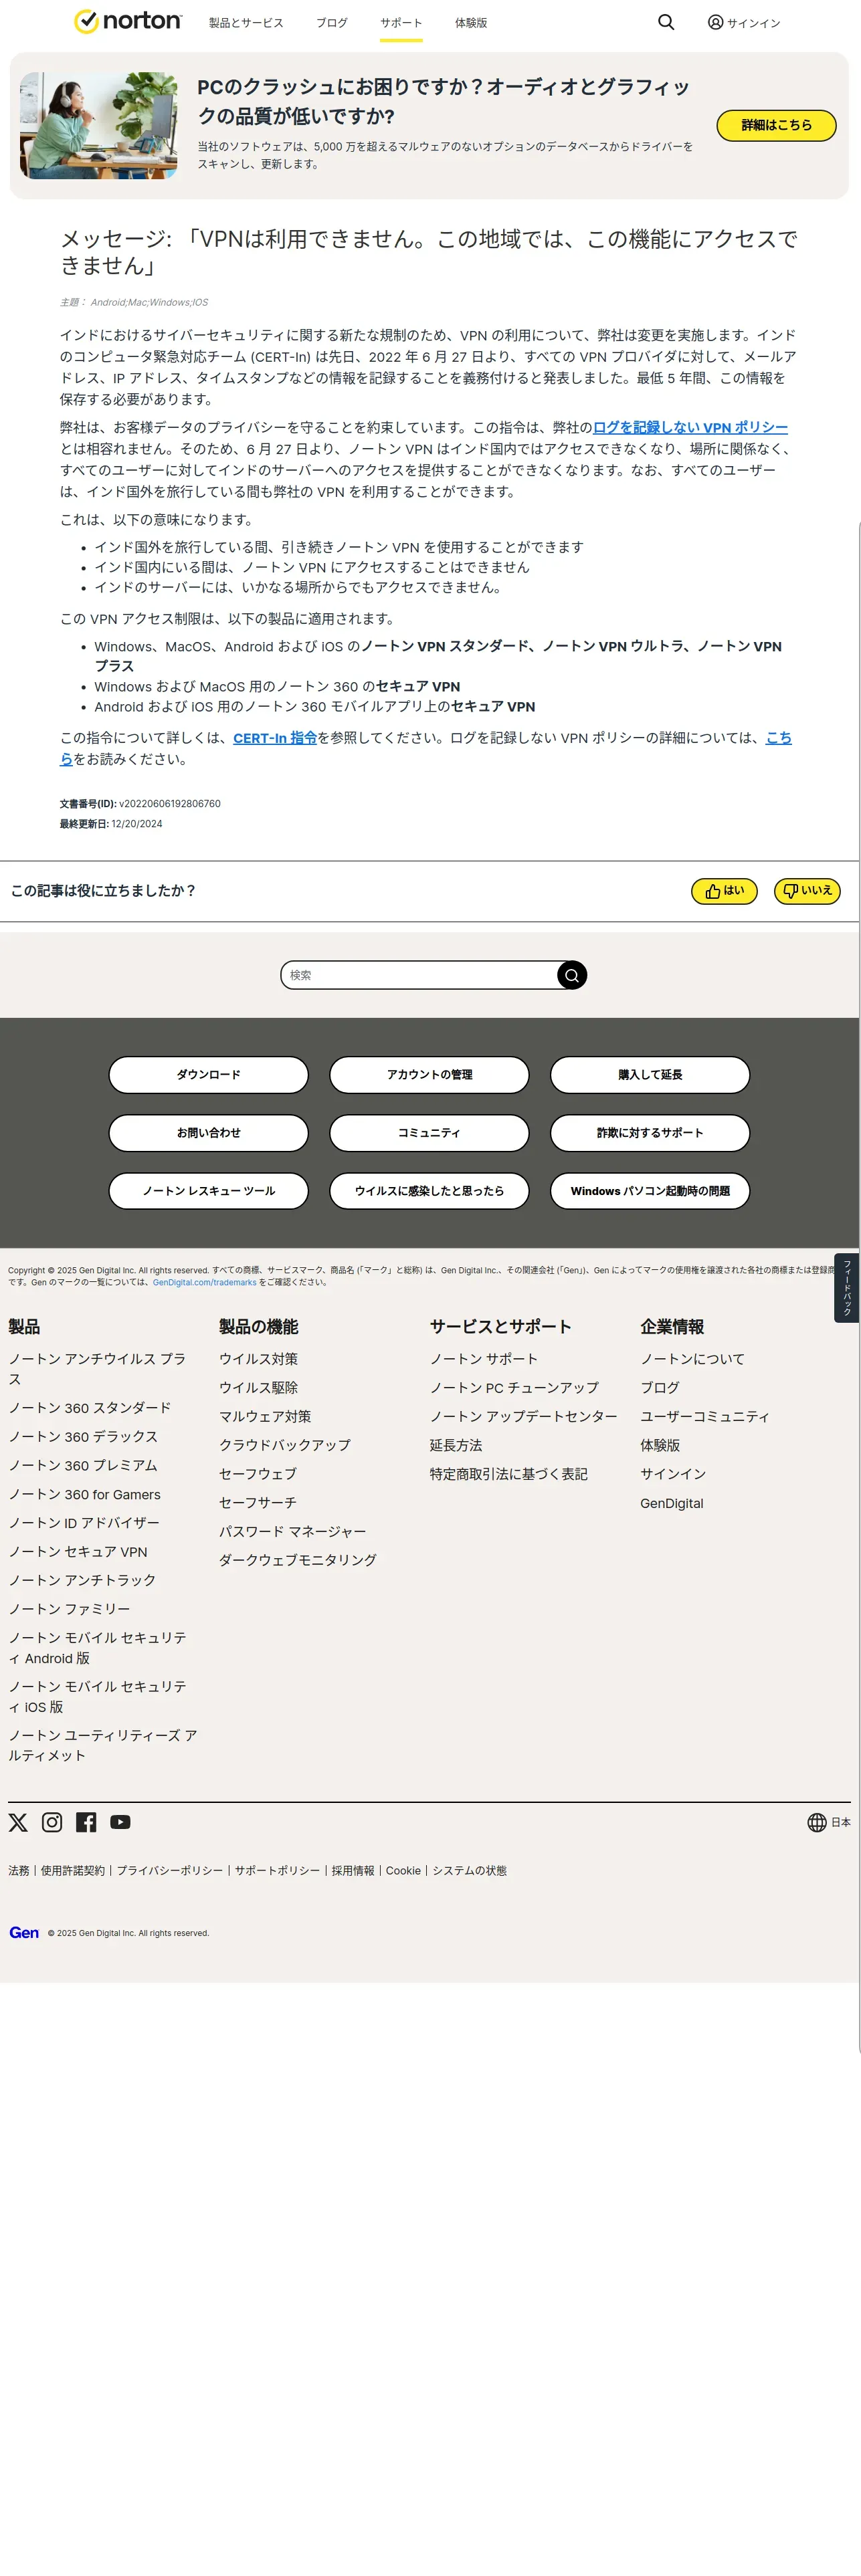
Task: Open ノートン セキュア VPN footer link
Action: tap(78, 1552)
